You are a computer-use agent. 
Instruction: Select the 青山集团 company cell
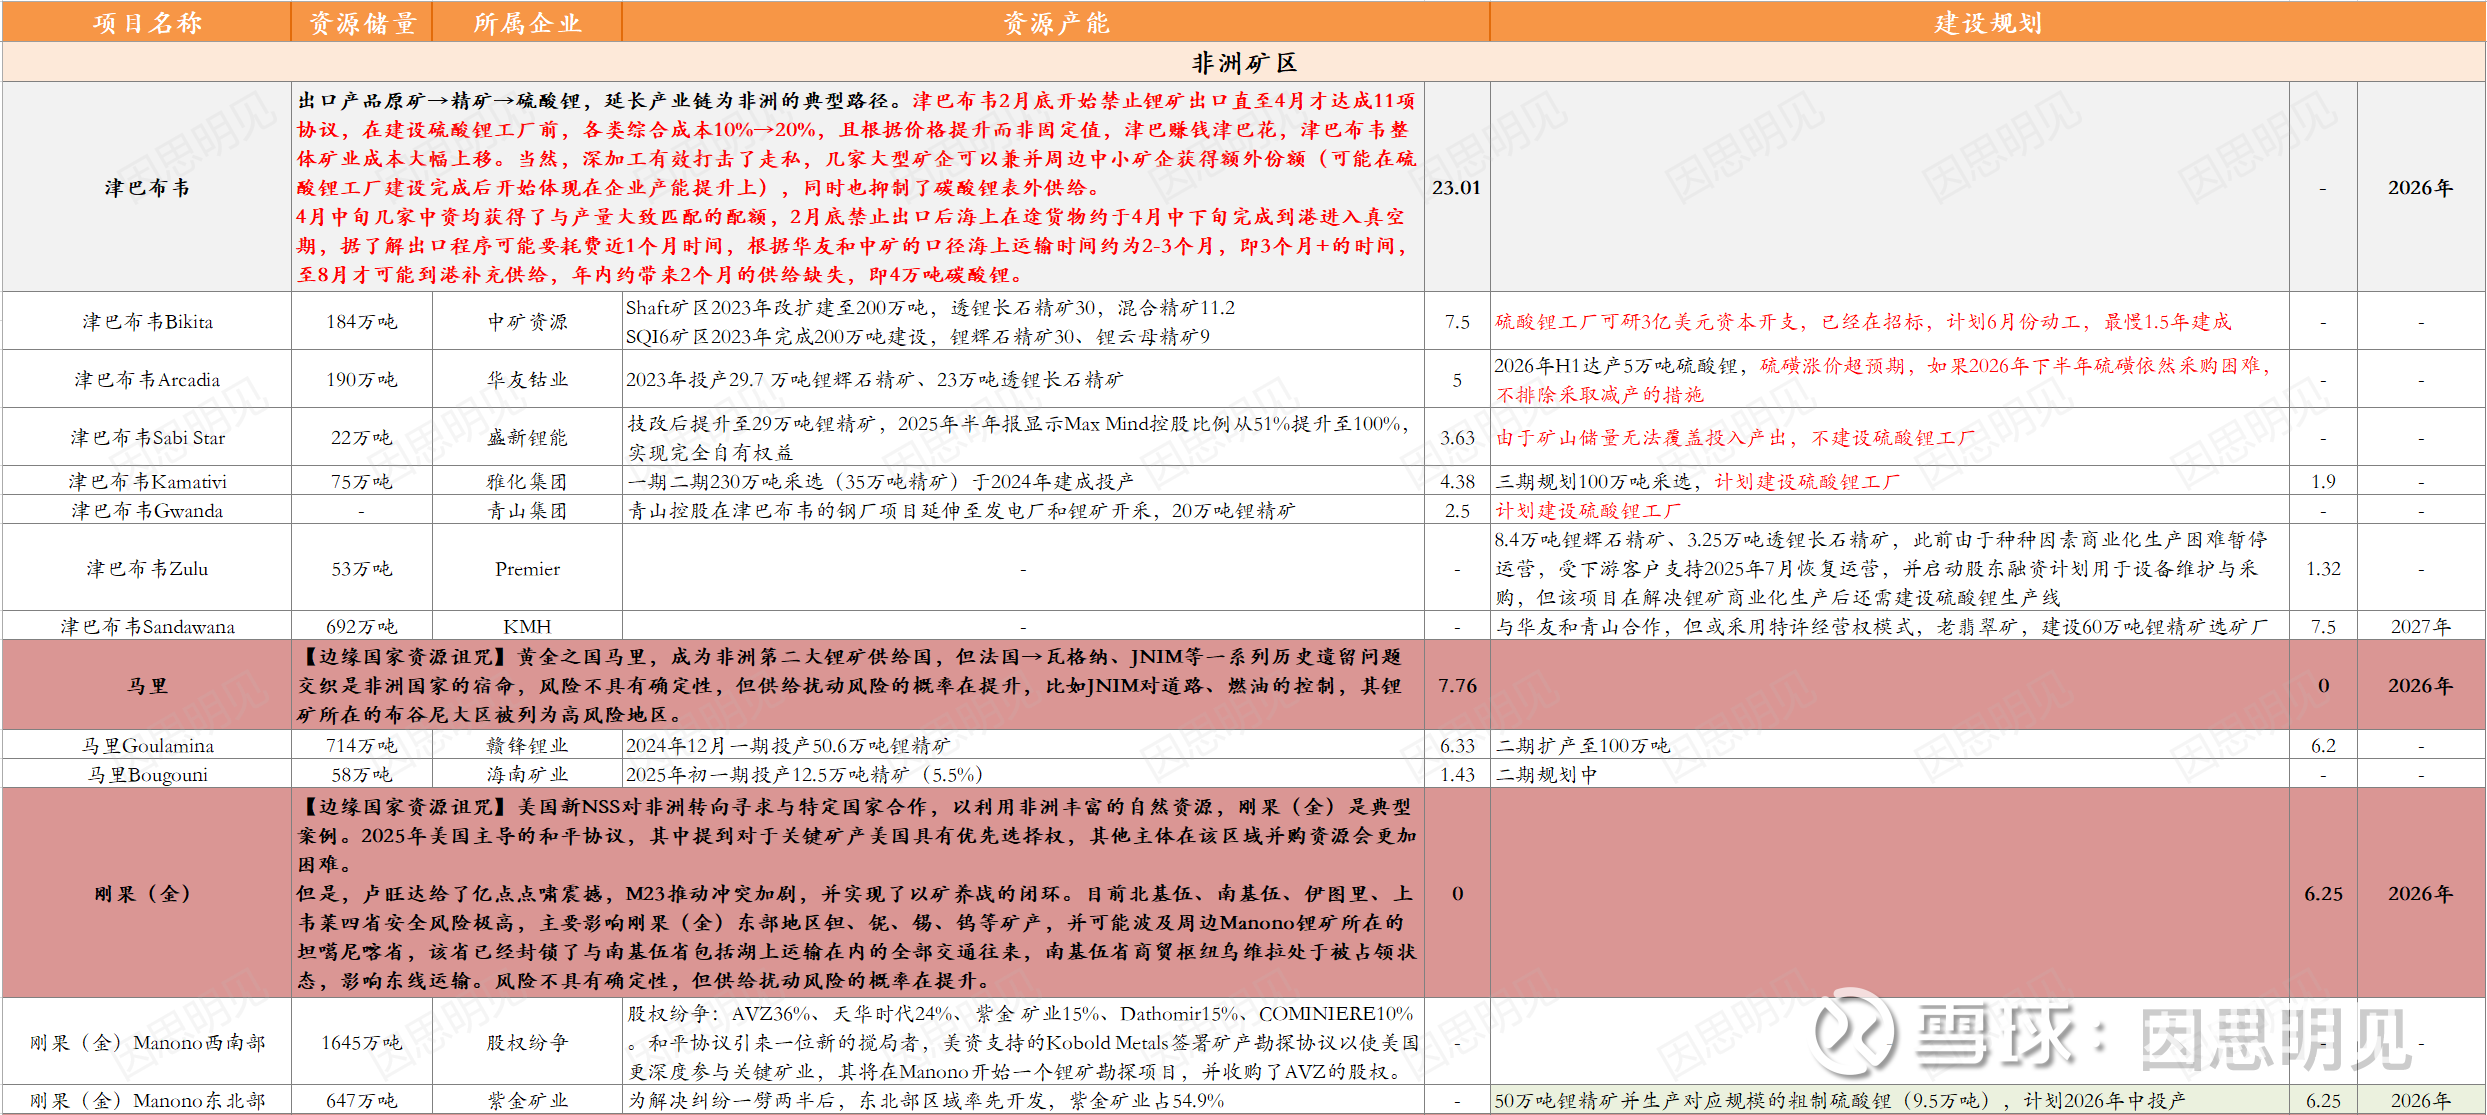527,510
